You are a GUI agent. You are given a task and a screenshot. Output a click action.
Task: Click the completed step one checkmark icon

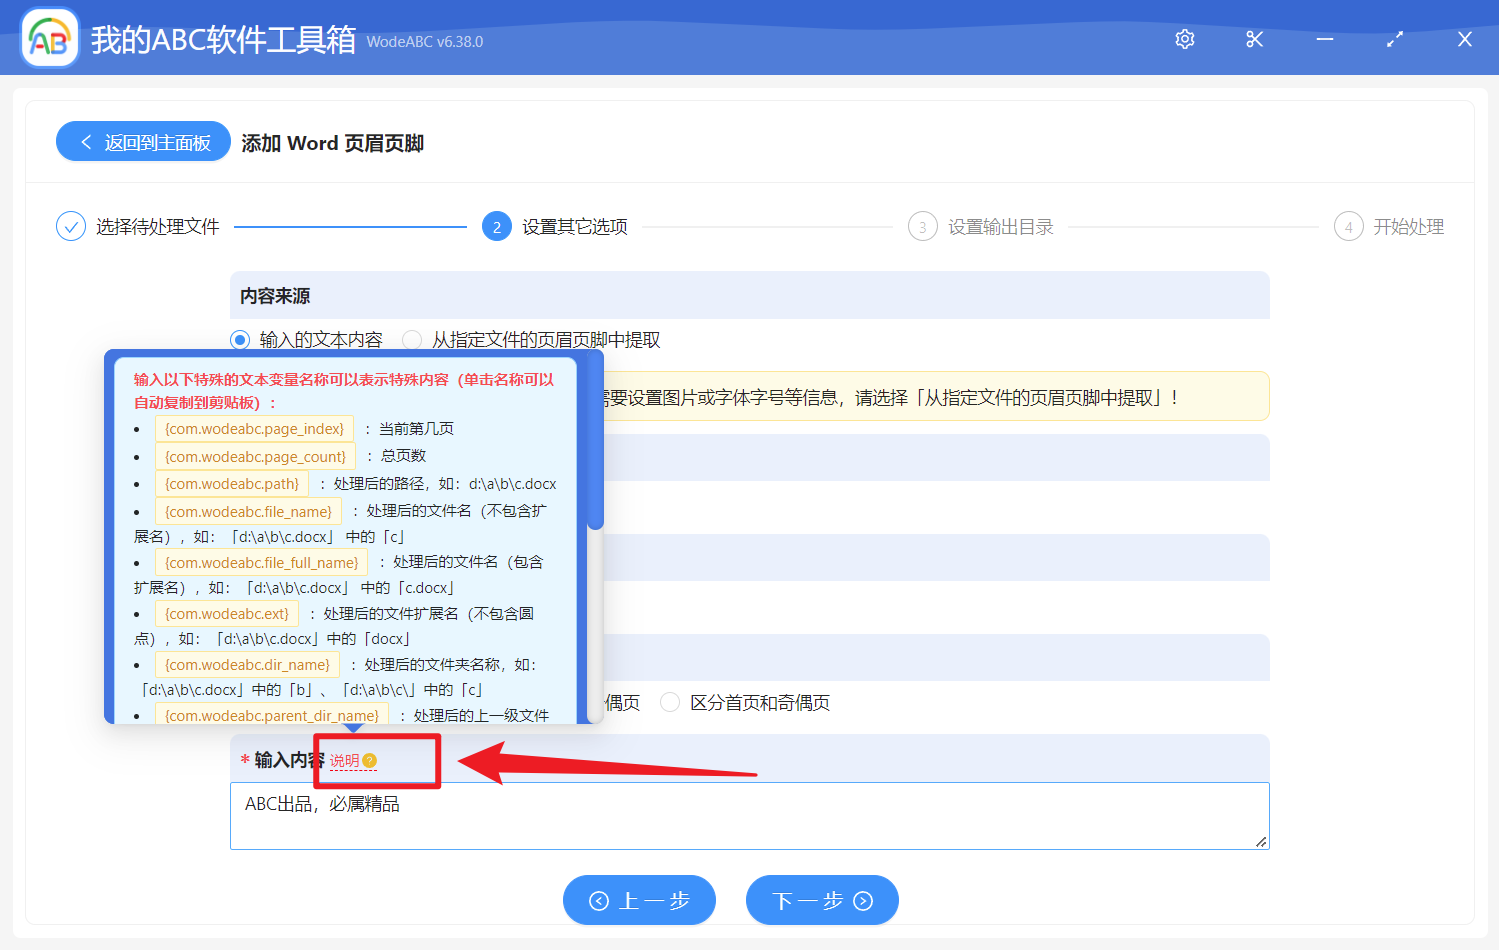click(x=71, y=227)
